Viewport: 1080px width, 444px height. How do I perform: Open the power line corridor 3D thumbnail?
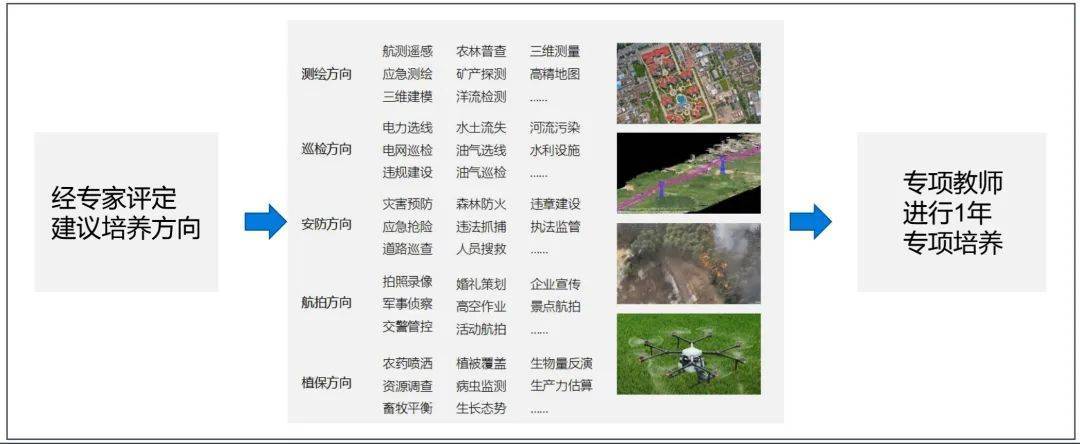(x=689, y=173)
